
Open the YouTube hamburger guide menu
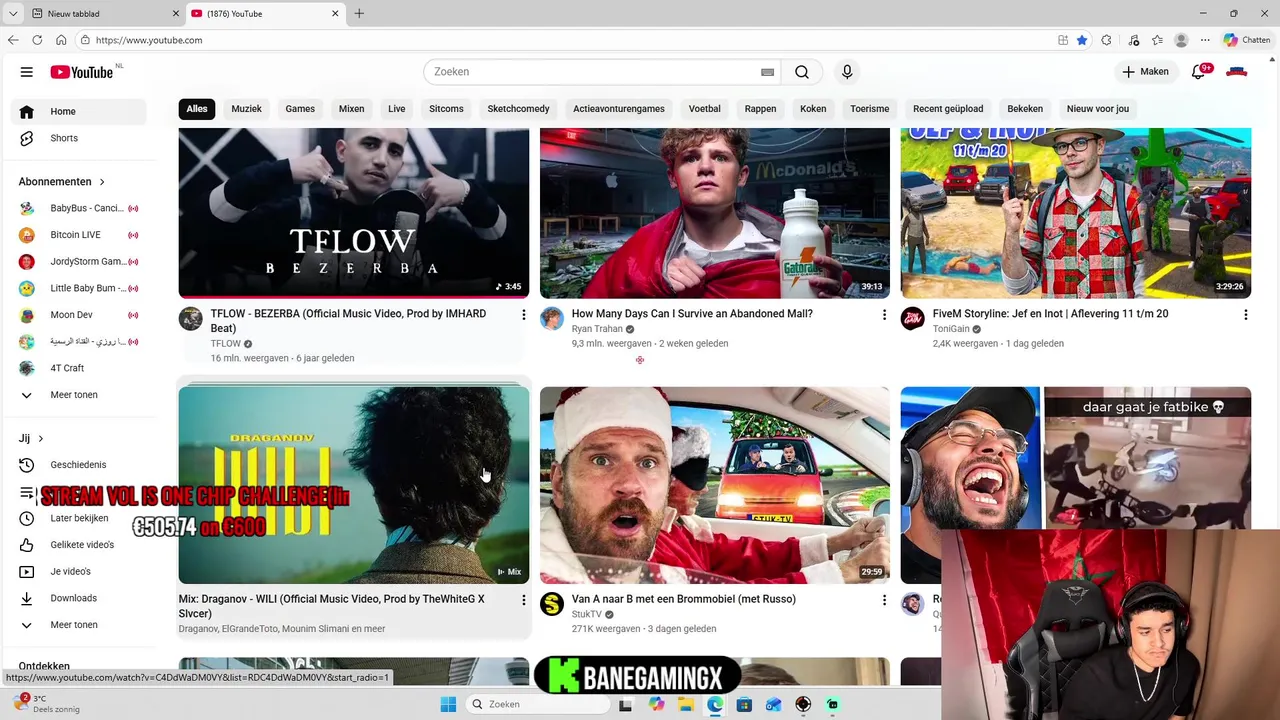[x=27, y=72]
